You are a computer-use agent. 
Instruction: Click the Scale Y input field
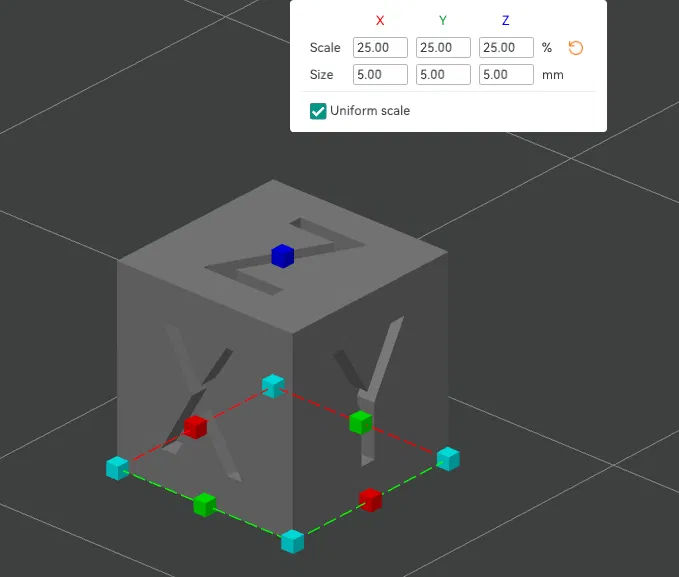tap(443, 47)
